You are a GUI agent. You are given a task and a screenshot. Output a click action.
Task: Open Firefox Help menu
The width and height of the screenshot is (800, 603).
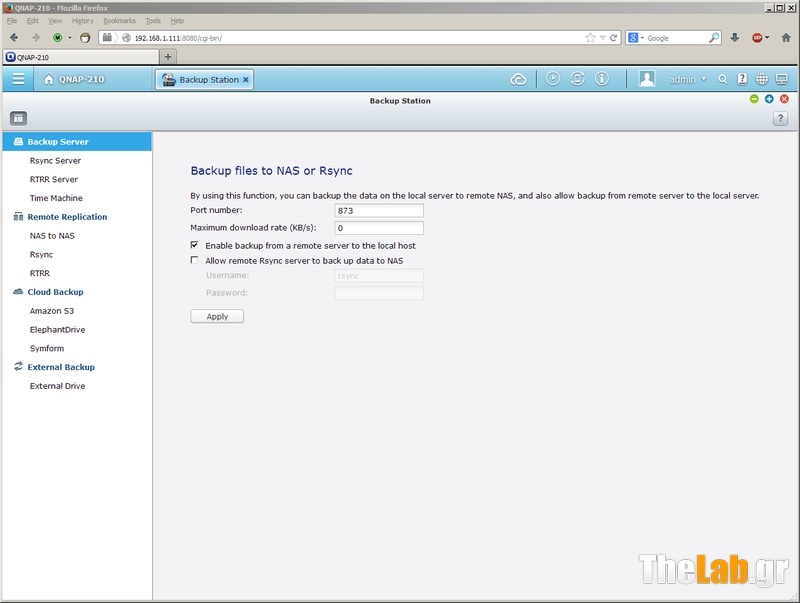click(x=177, y=21)
